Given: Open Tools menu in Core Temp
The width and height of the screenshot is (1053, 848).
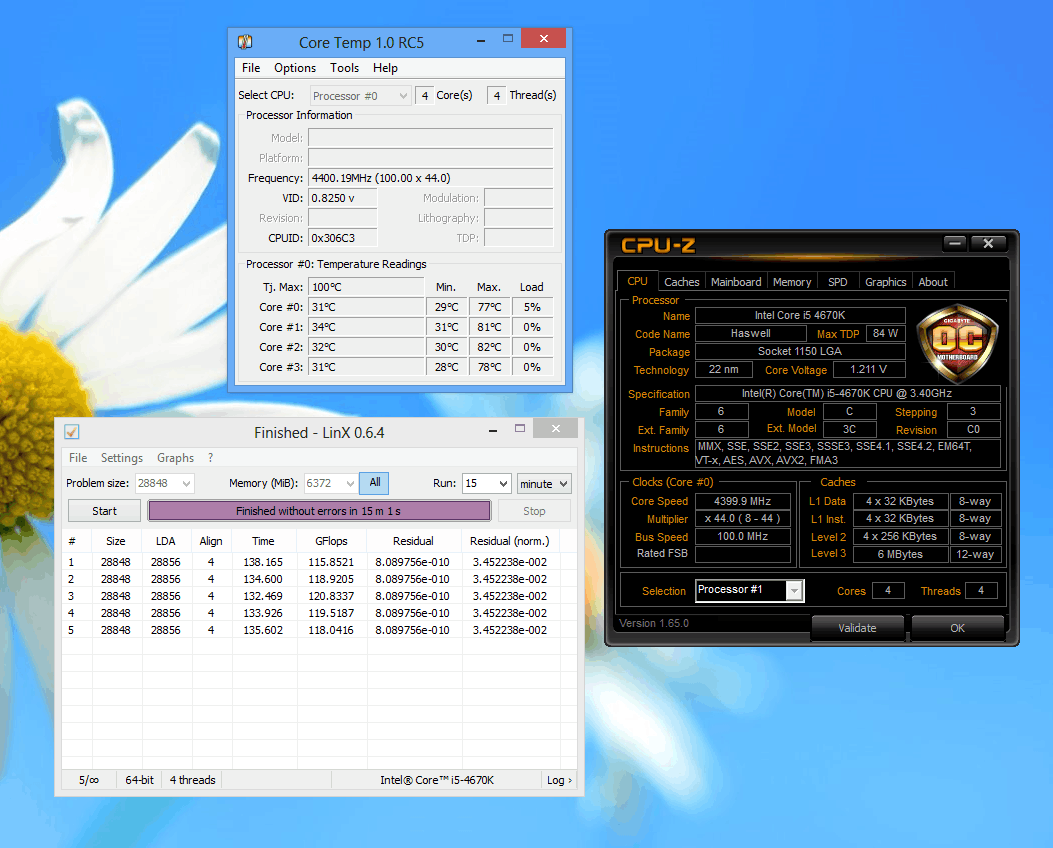Looking at the screenshot, I should 345,68.
